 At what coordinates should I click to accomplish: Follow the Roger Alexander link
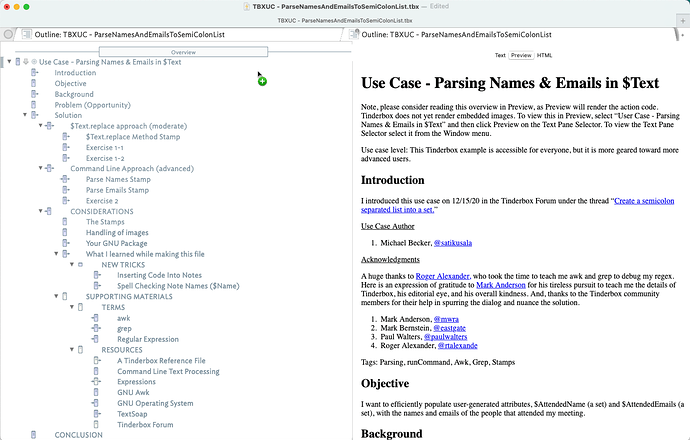tap(442, 276)
